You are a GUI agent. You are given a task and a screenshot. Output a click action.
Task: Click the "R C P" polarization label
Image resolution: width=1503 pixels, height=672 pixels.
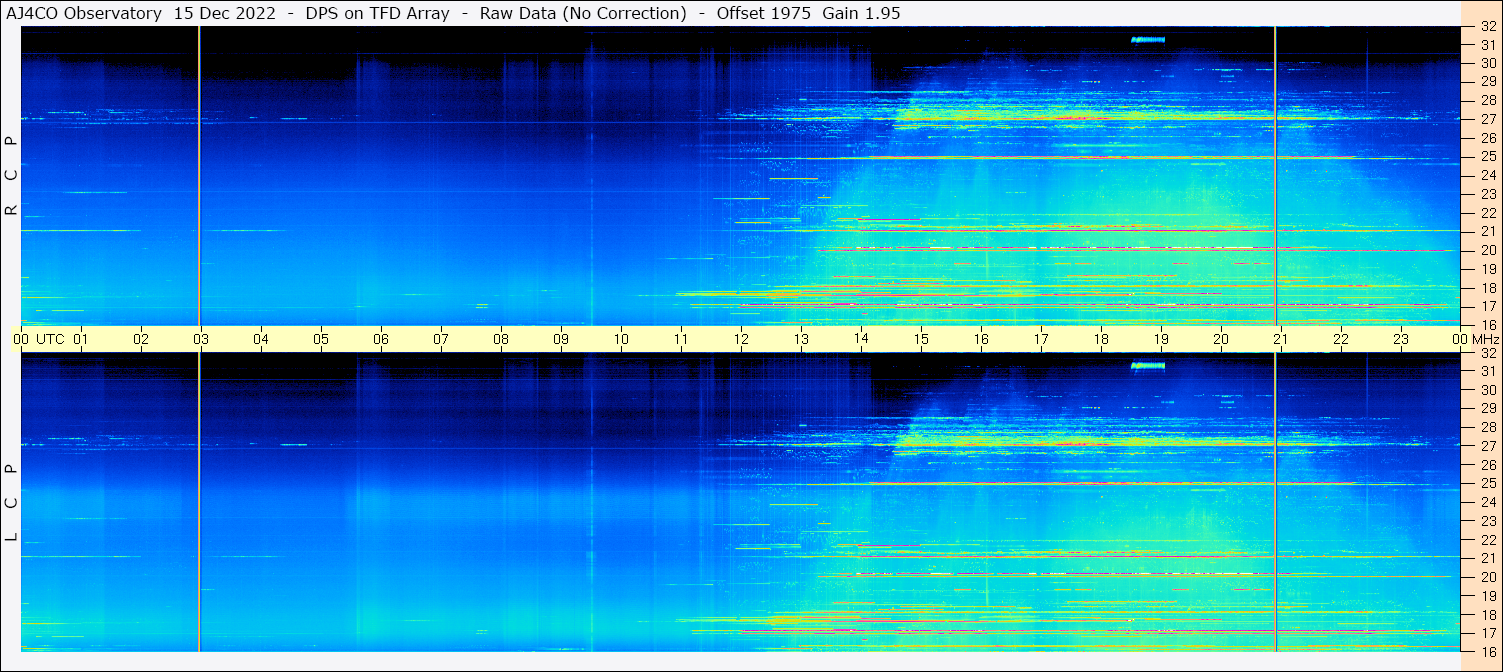tap(12, 176)
